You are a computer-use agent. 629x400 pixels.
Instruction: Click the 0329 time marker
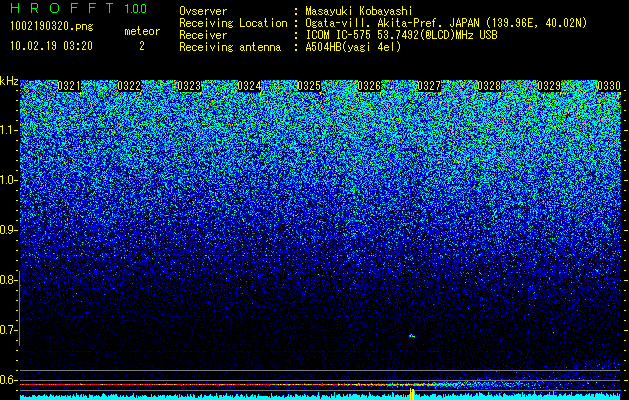(x=549, y=86)
